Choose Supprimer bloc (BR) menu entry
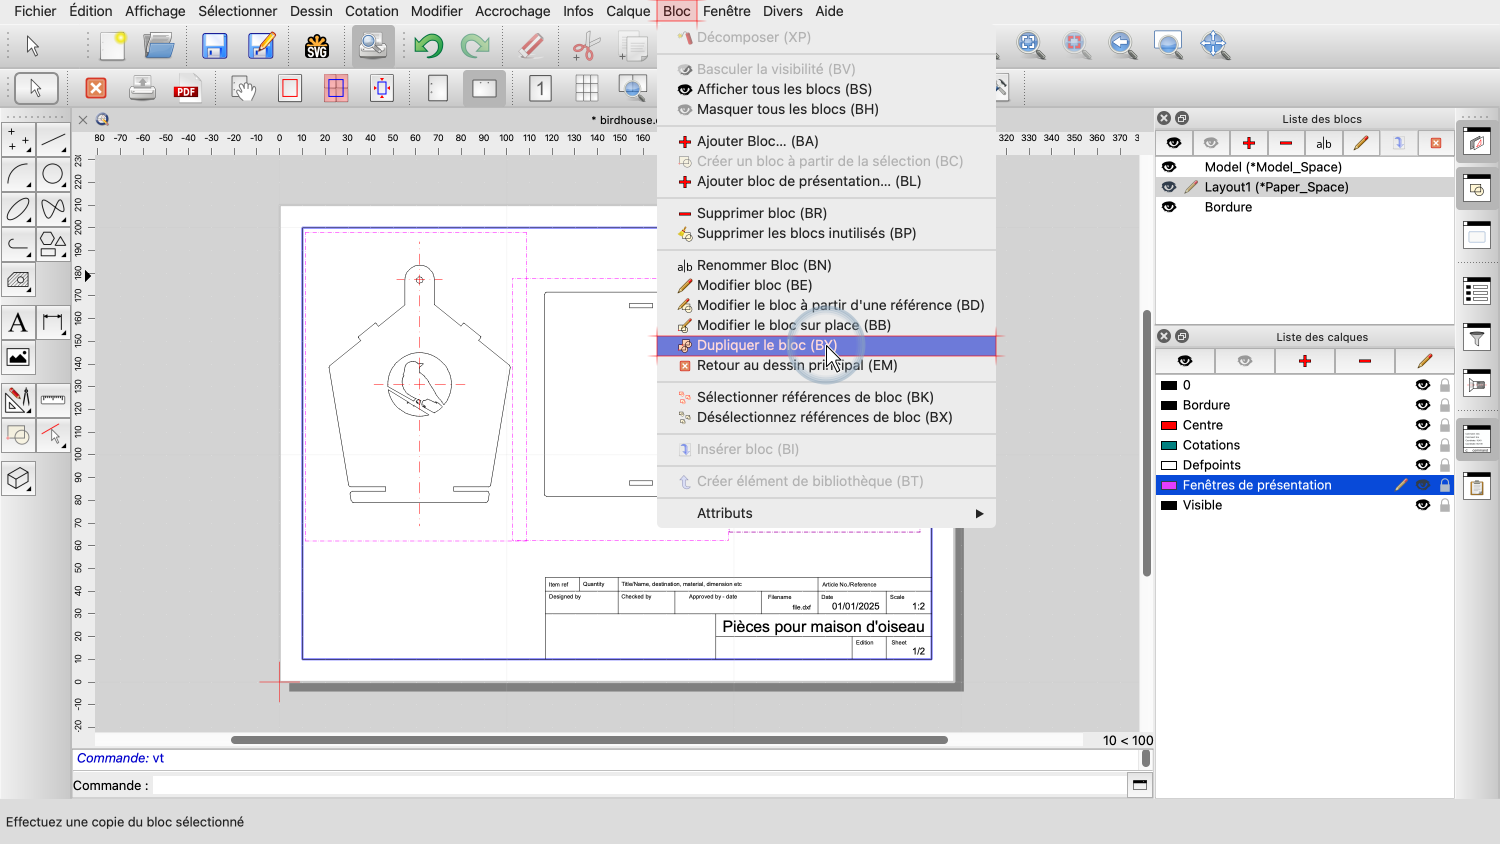The height and width of the screenshot is (844, 1500). pyautogui.click(x=761, y=213)
